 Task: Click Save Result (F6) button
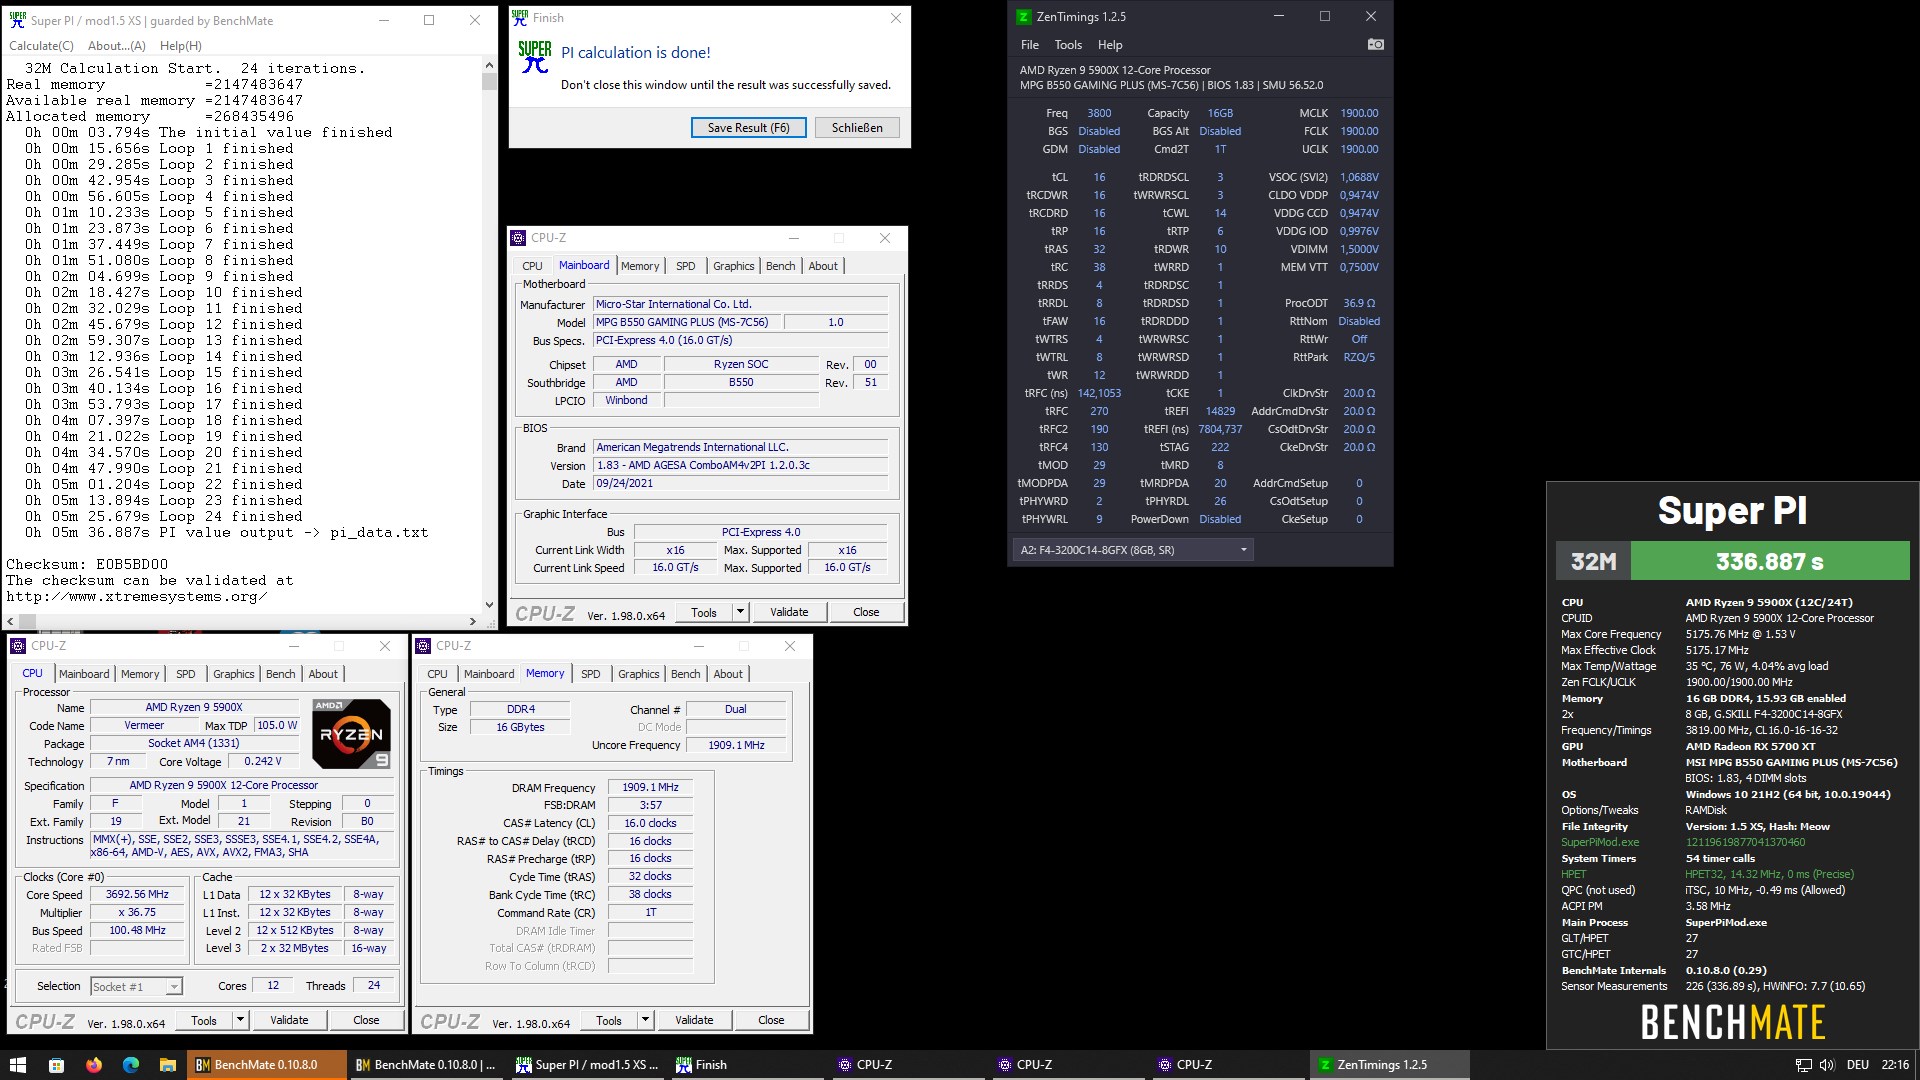tap(748, 128)
